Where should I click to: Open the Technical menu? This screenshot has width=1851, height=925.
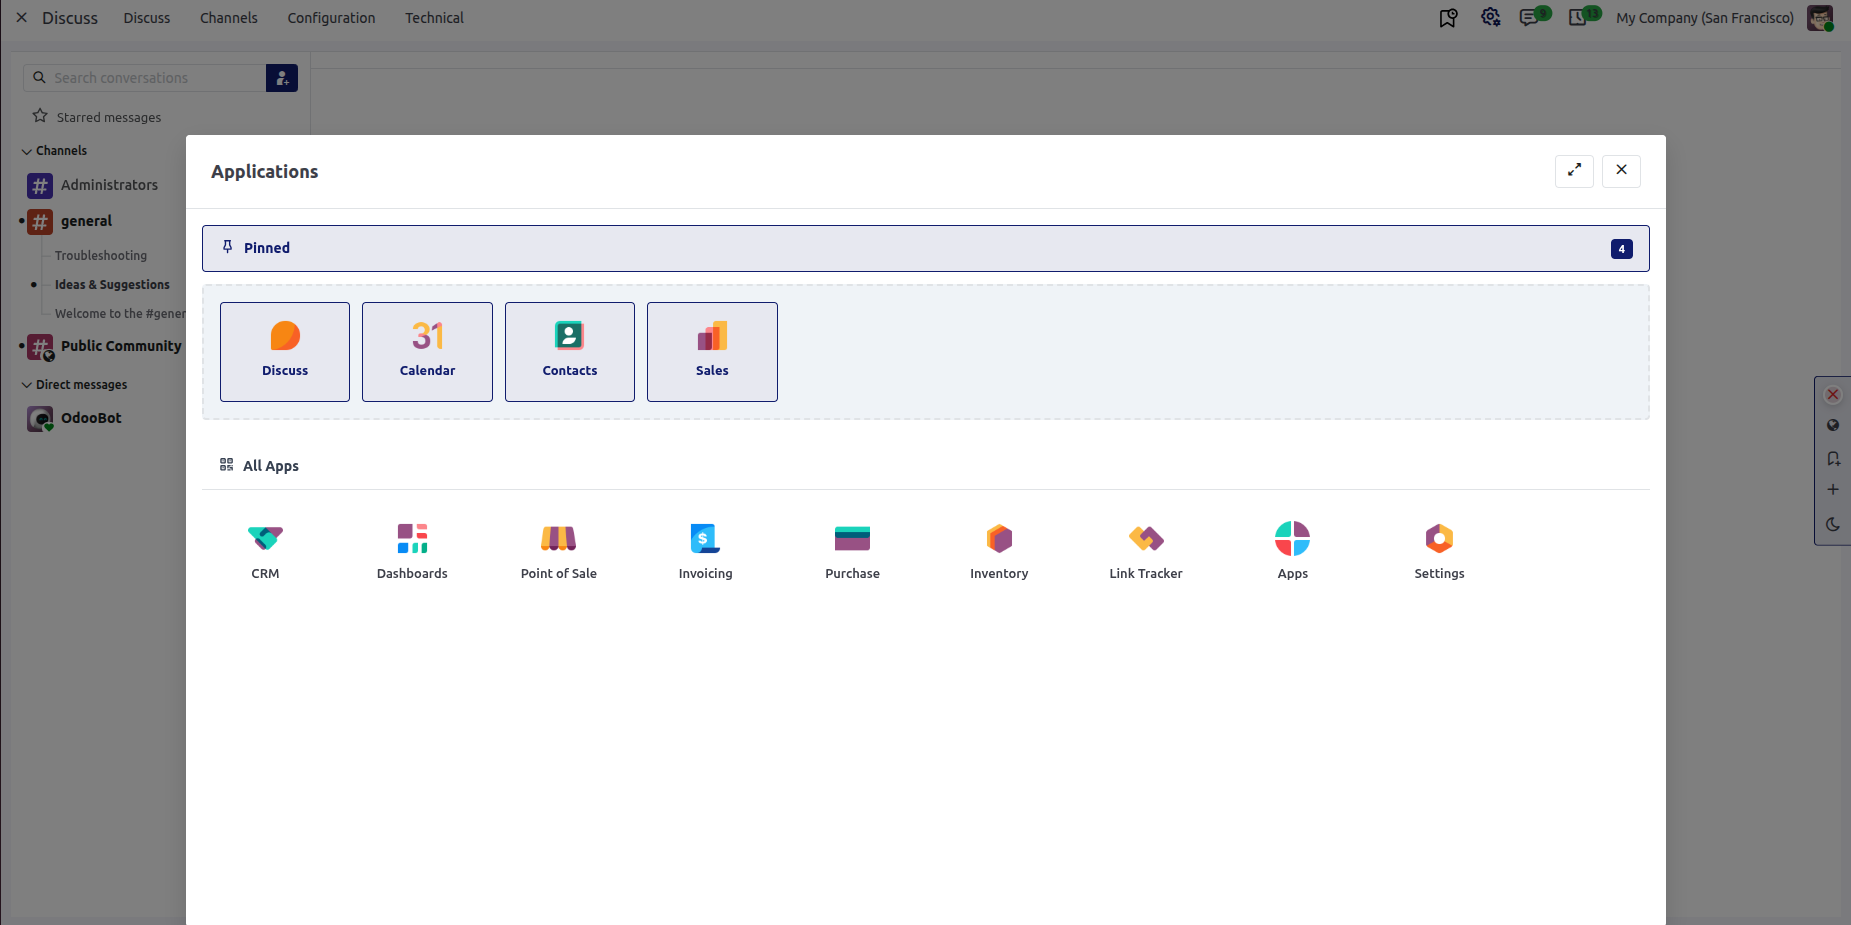[434, 18]
